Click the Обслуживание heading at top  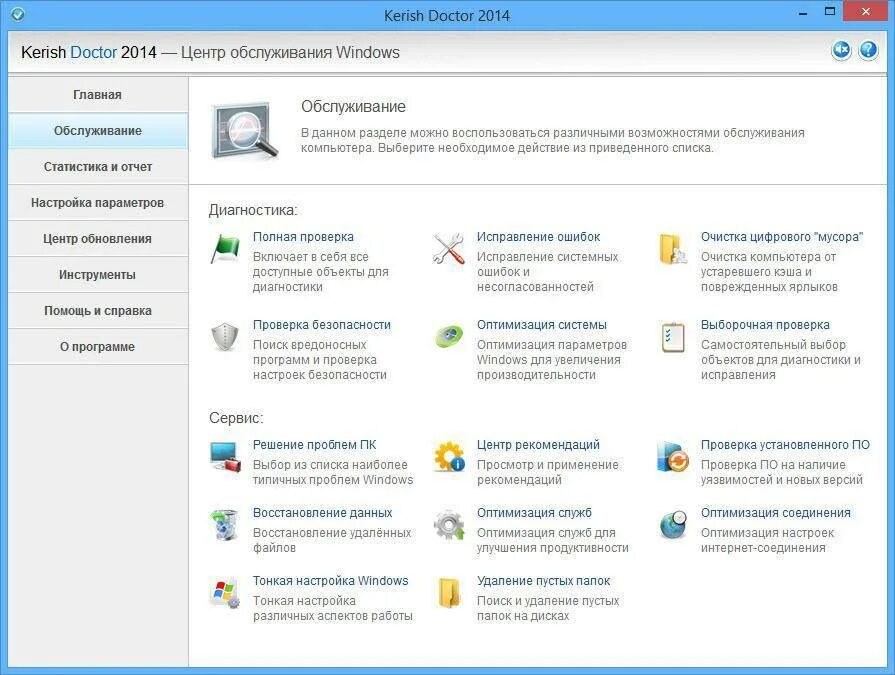tap(353, 107)
